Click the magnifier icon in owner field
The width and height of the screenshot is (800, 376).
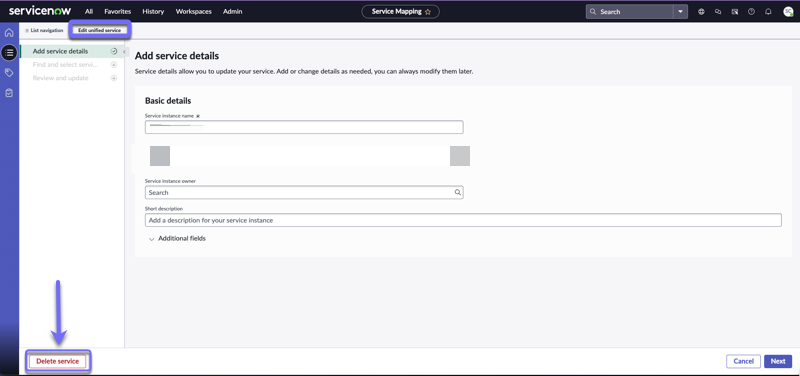click(458, 192)
